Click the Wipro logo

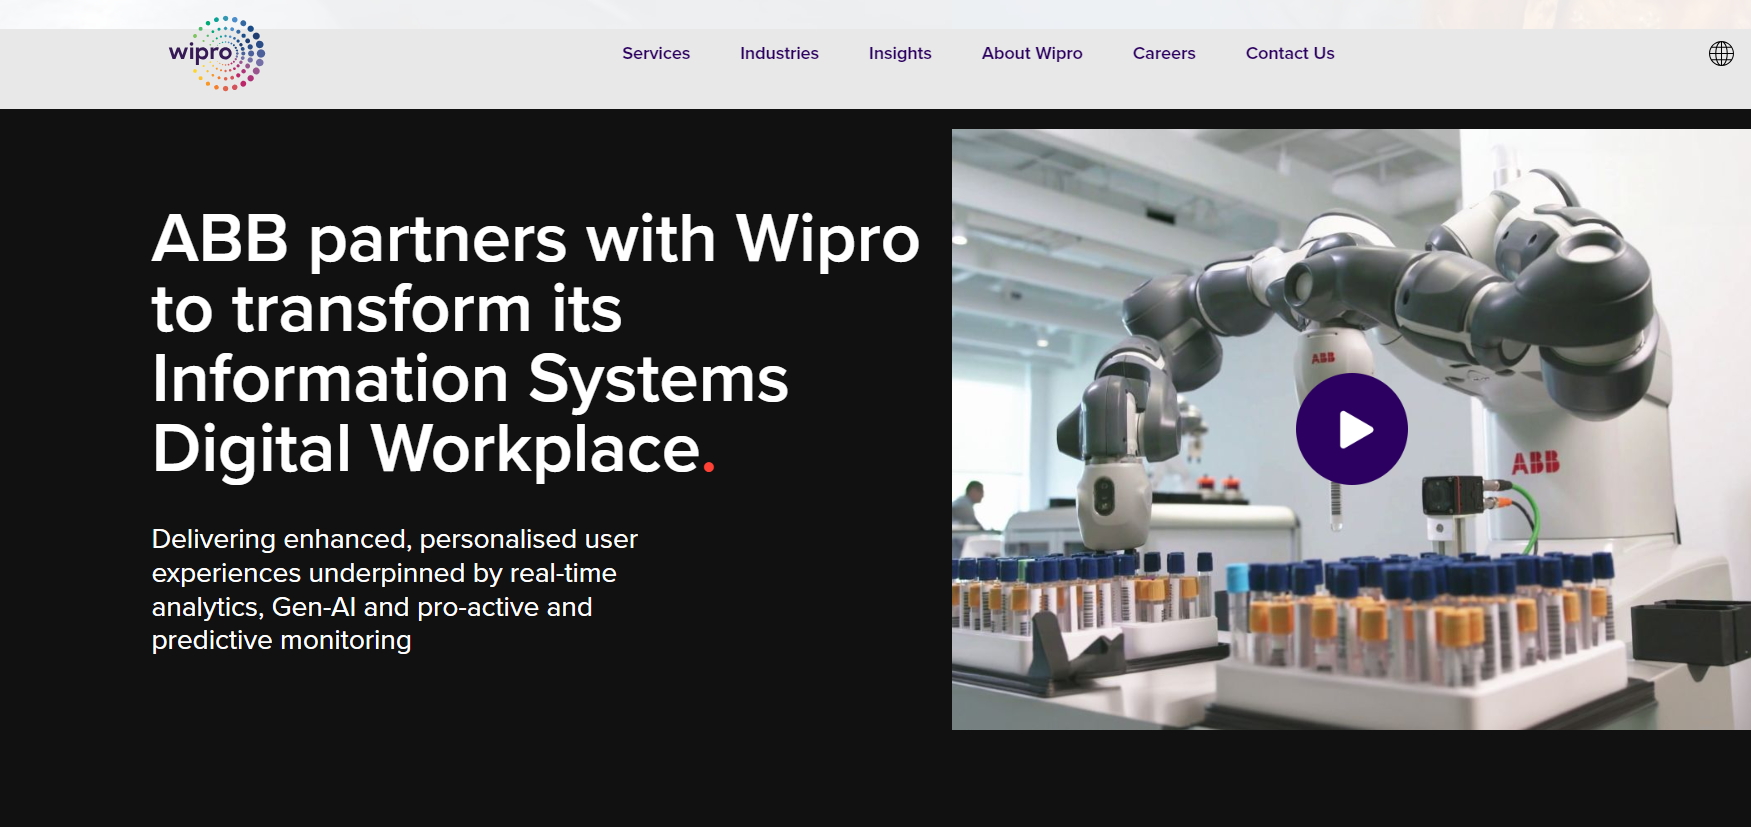[217, 53]
